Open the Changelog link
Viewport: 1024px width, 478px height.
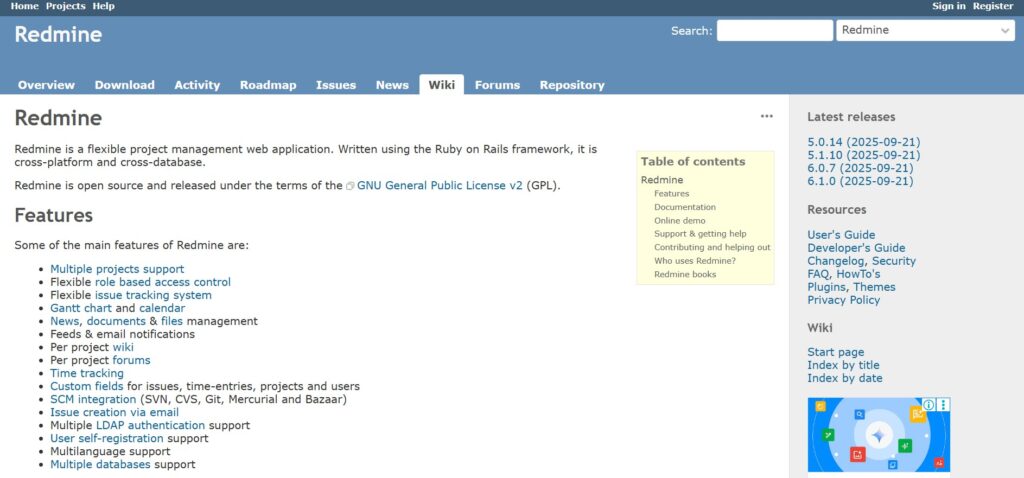point(837,261)
